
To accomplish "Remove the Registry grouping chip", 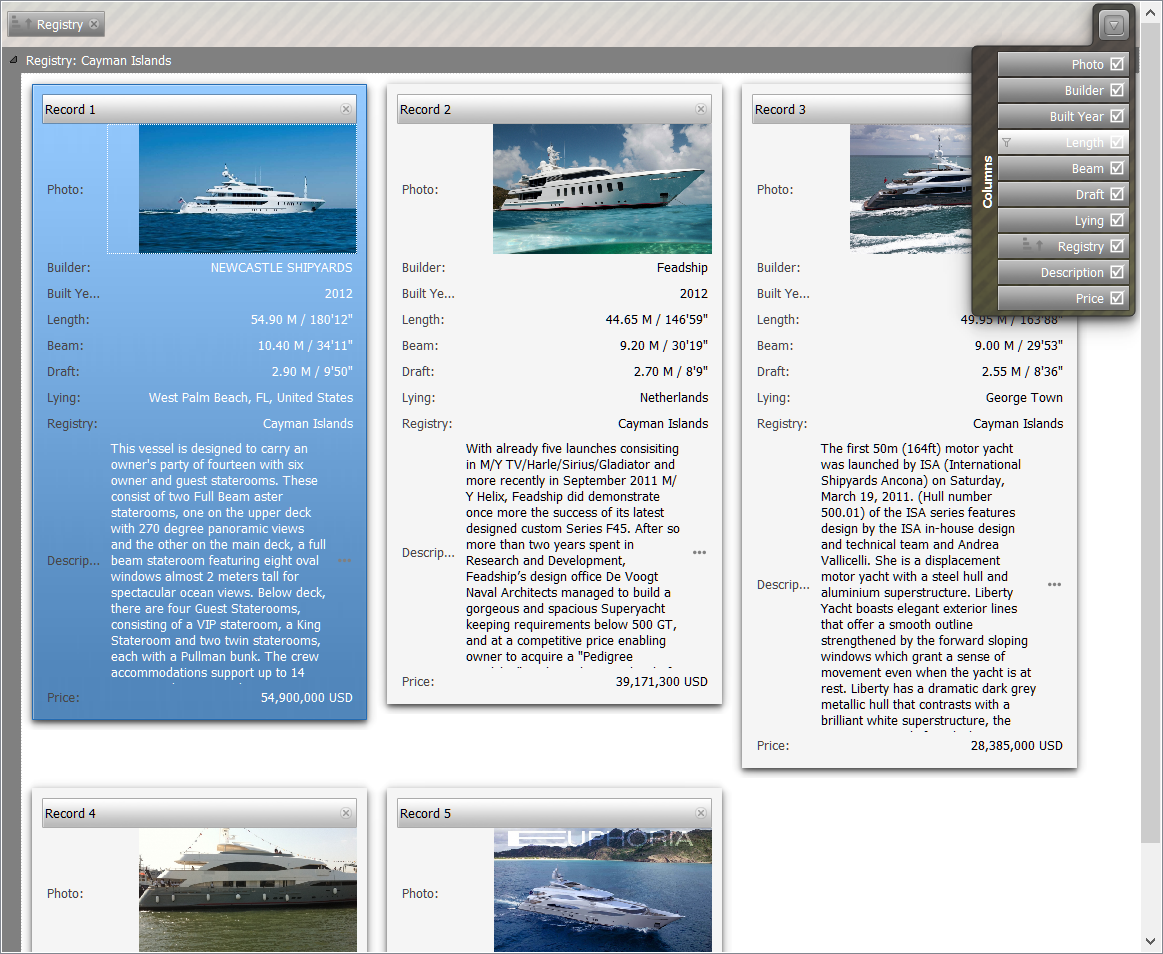I will click(94, 24).
